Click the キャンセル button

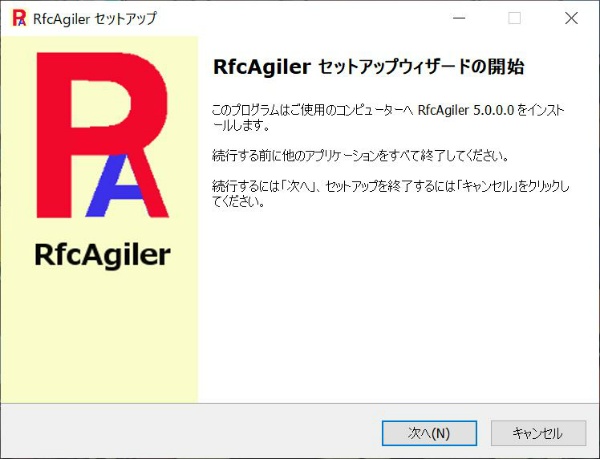(538, 433)
